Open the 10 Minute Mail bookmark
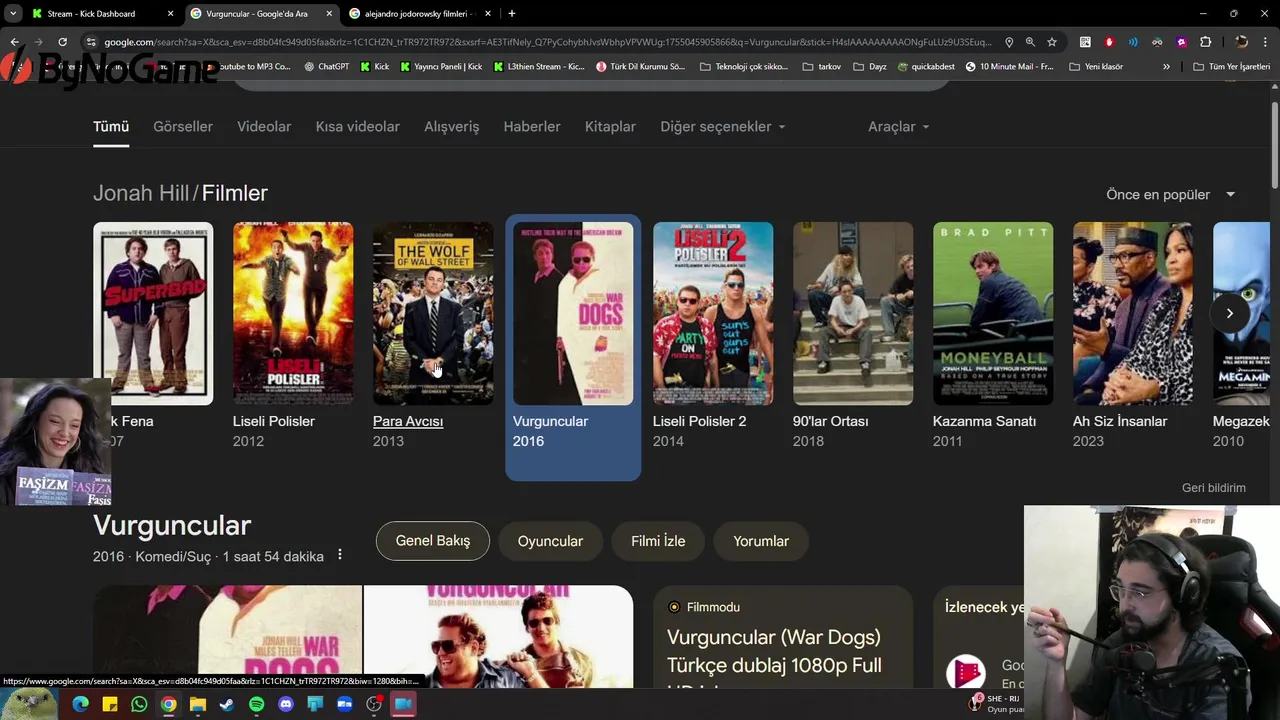1280x720 pixels. click(1009, 67)
